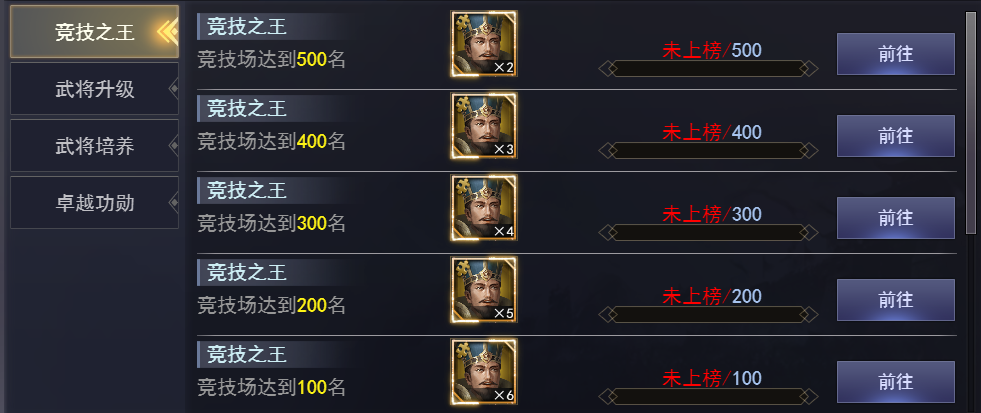Screen dimensions: 981x413
Task: Go to arena via the 300 rank 前往 button
Action: click(x=896, y=218)
